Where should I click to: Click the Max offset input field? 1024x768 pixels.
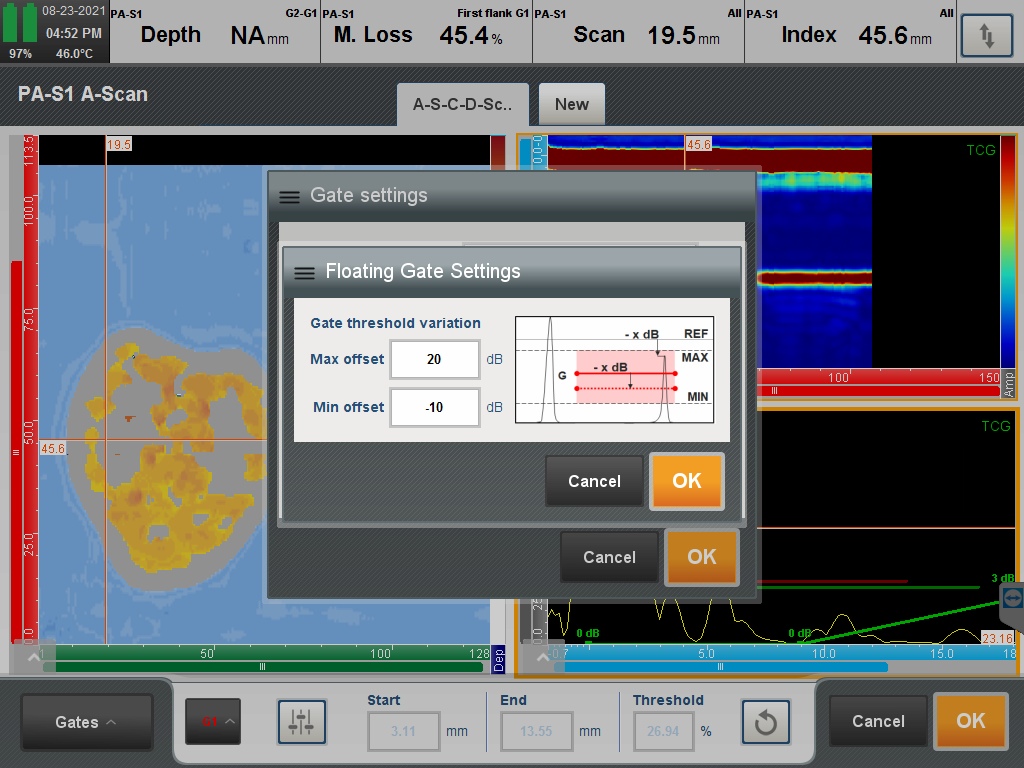coord(434,359)
